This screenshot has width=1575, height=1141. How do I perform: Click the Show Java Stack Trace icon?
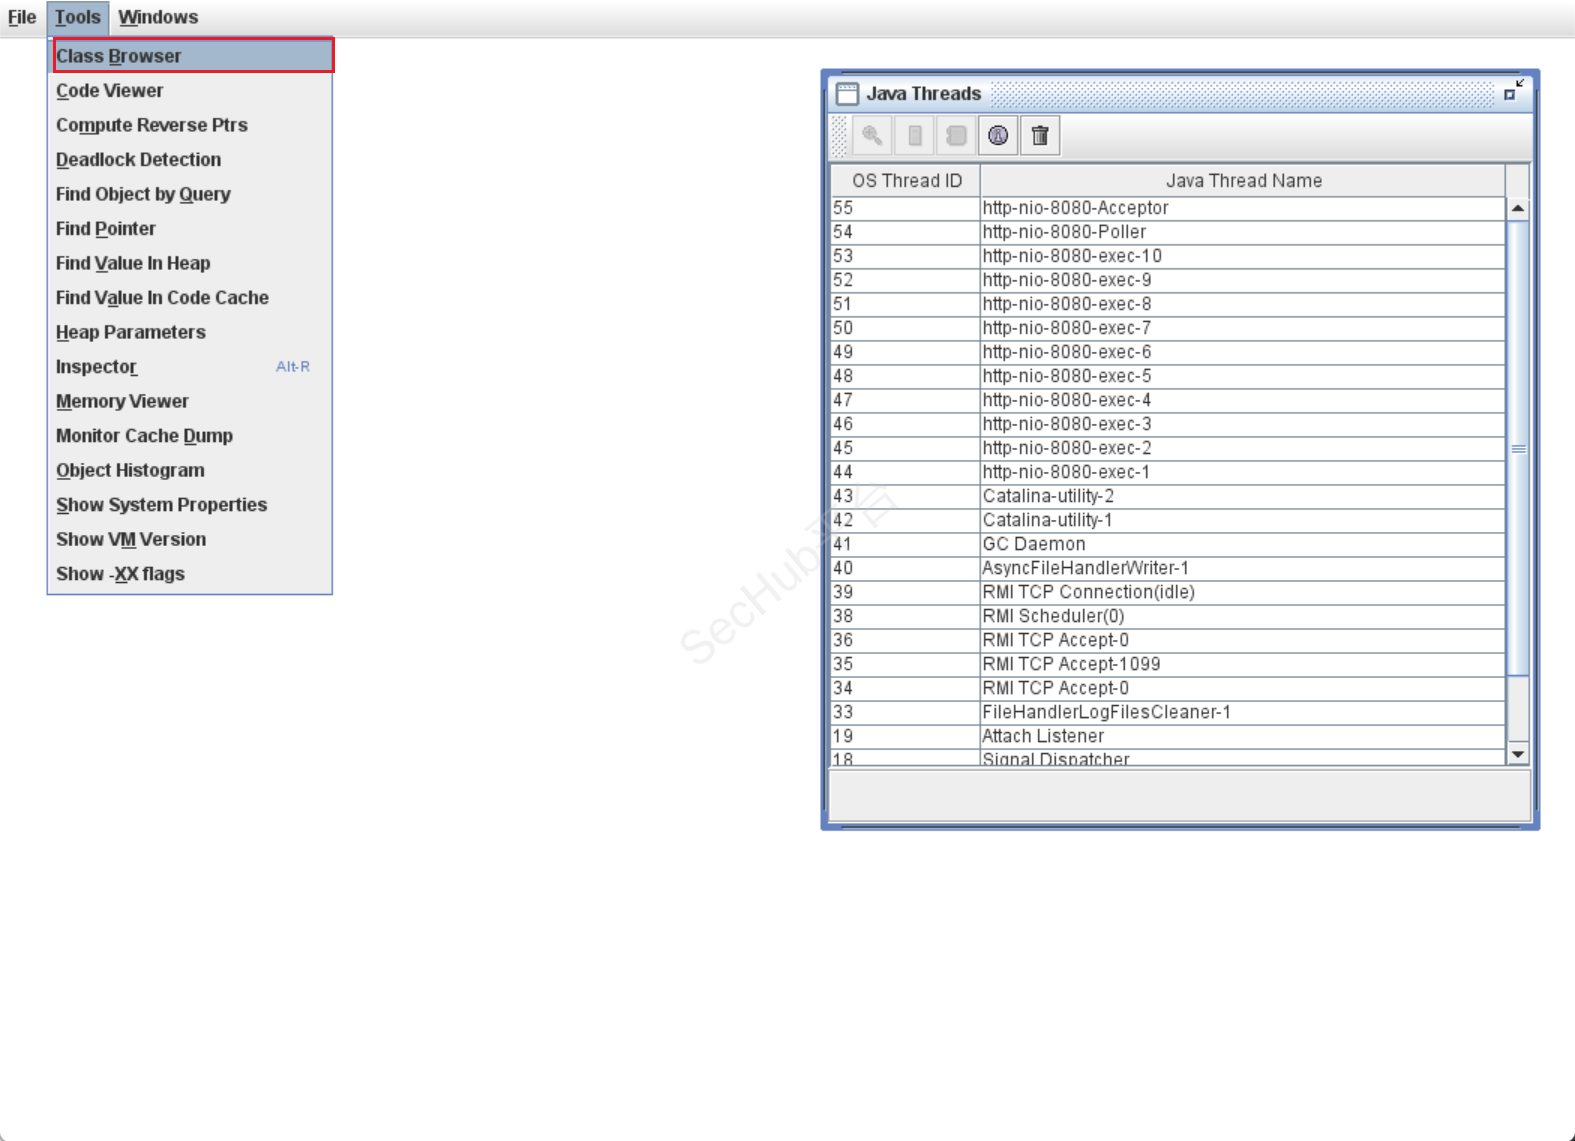pyautogui.click(x=956, y=136)
